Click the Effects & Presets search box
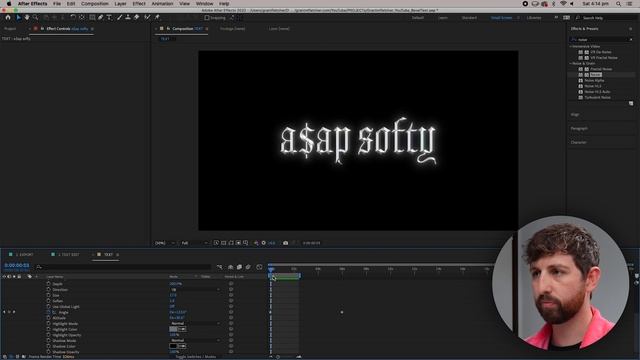The height and width of the screenshot is (360, 640). click(x=600, y=40)
